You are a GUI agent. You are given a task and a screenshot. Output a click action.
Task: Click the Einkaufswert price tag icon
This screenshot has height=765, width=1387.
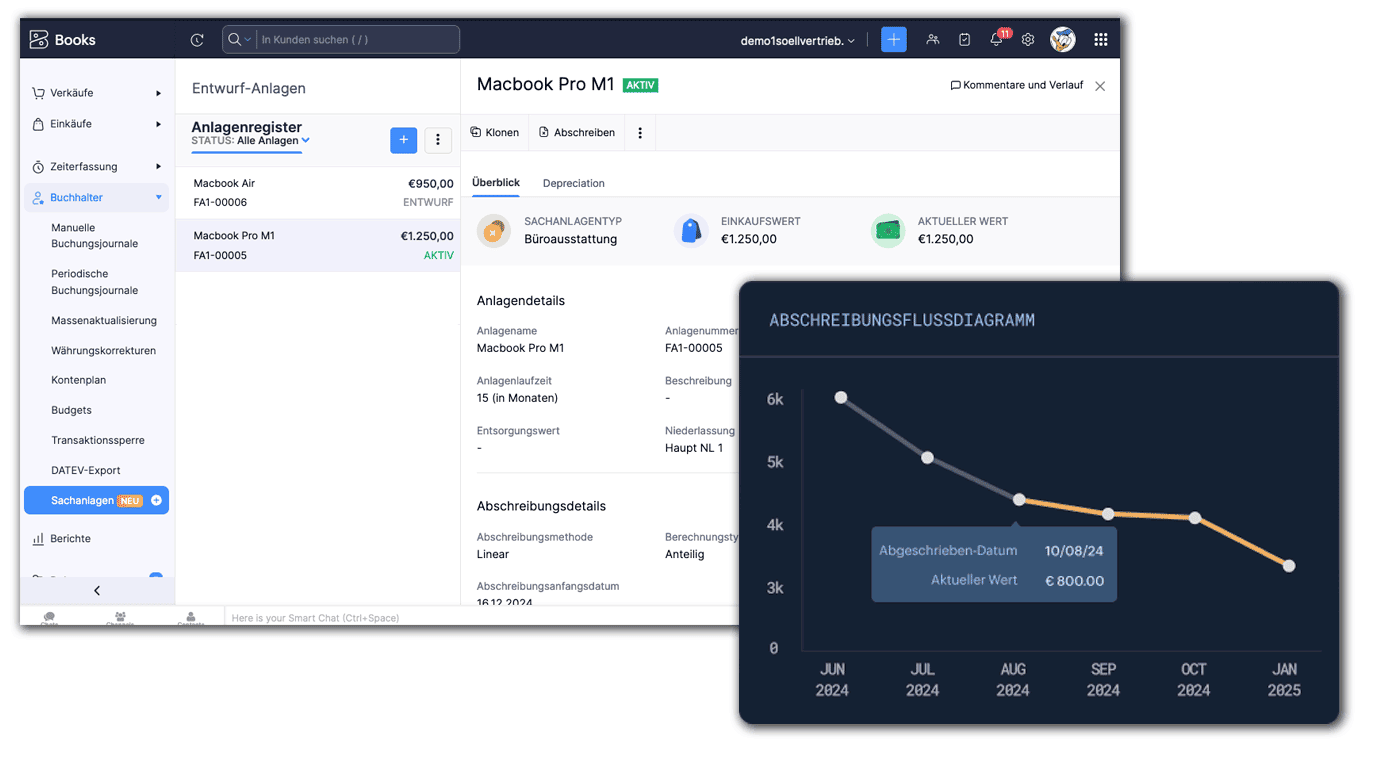[x=691, y=231]
